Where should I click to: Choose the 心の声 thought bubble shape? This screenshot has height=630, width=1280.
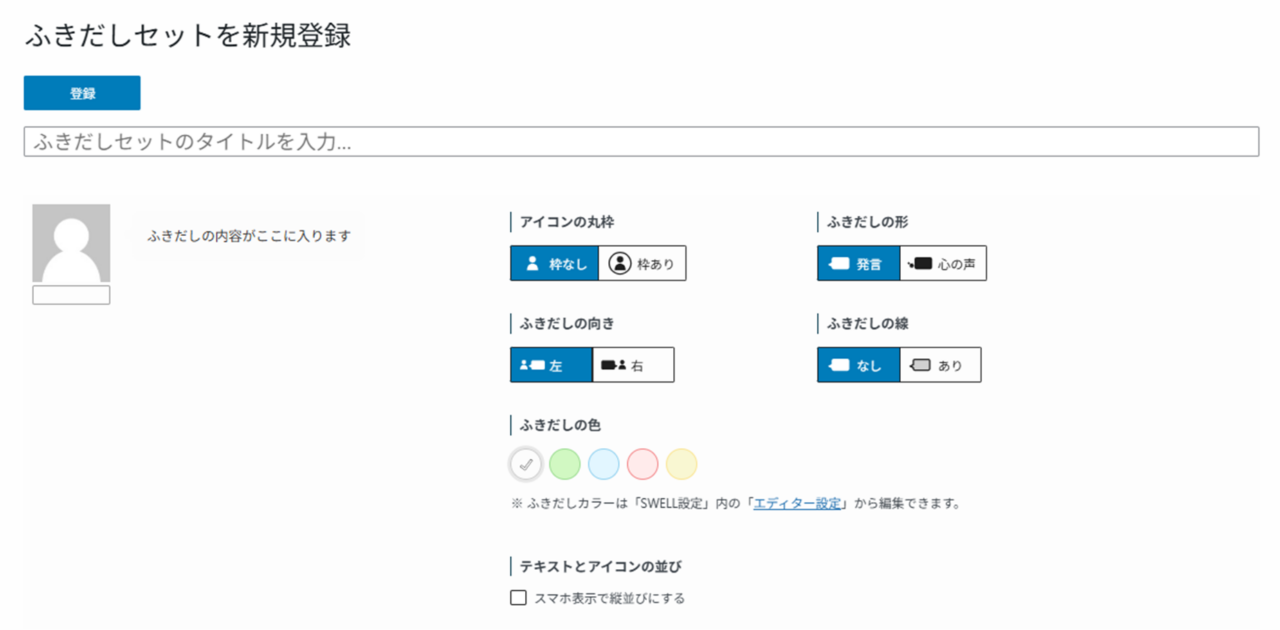coord(943,264)
